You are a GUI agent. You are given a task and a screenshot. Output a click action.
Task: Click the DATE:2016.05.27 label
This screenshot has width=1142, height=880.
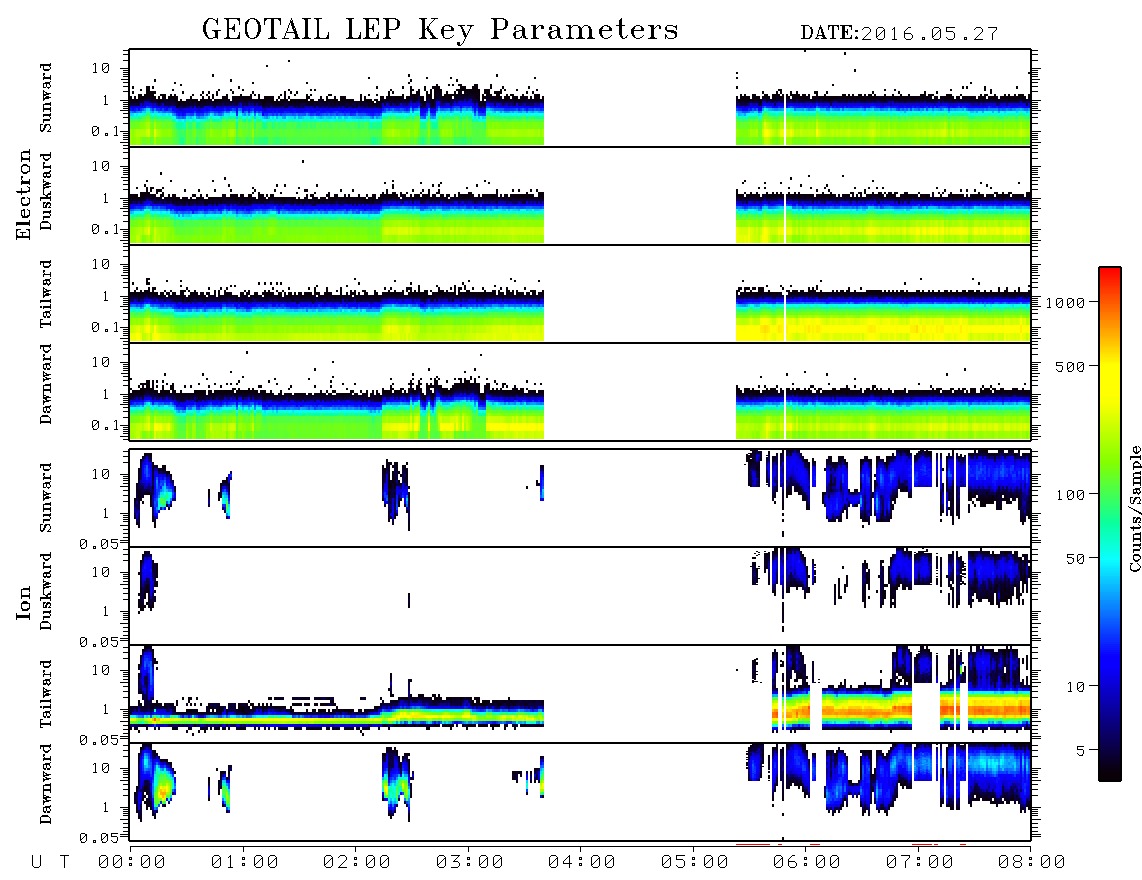(899, 34)
